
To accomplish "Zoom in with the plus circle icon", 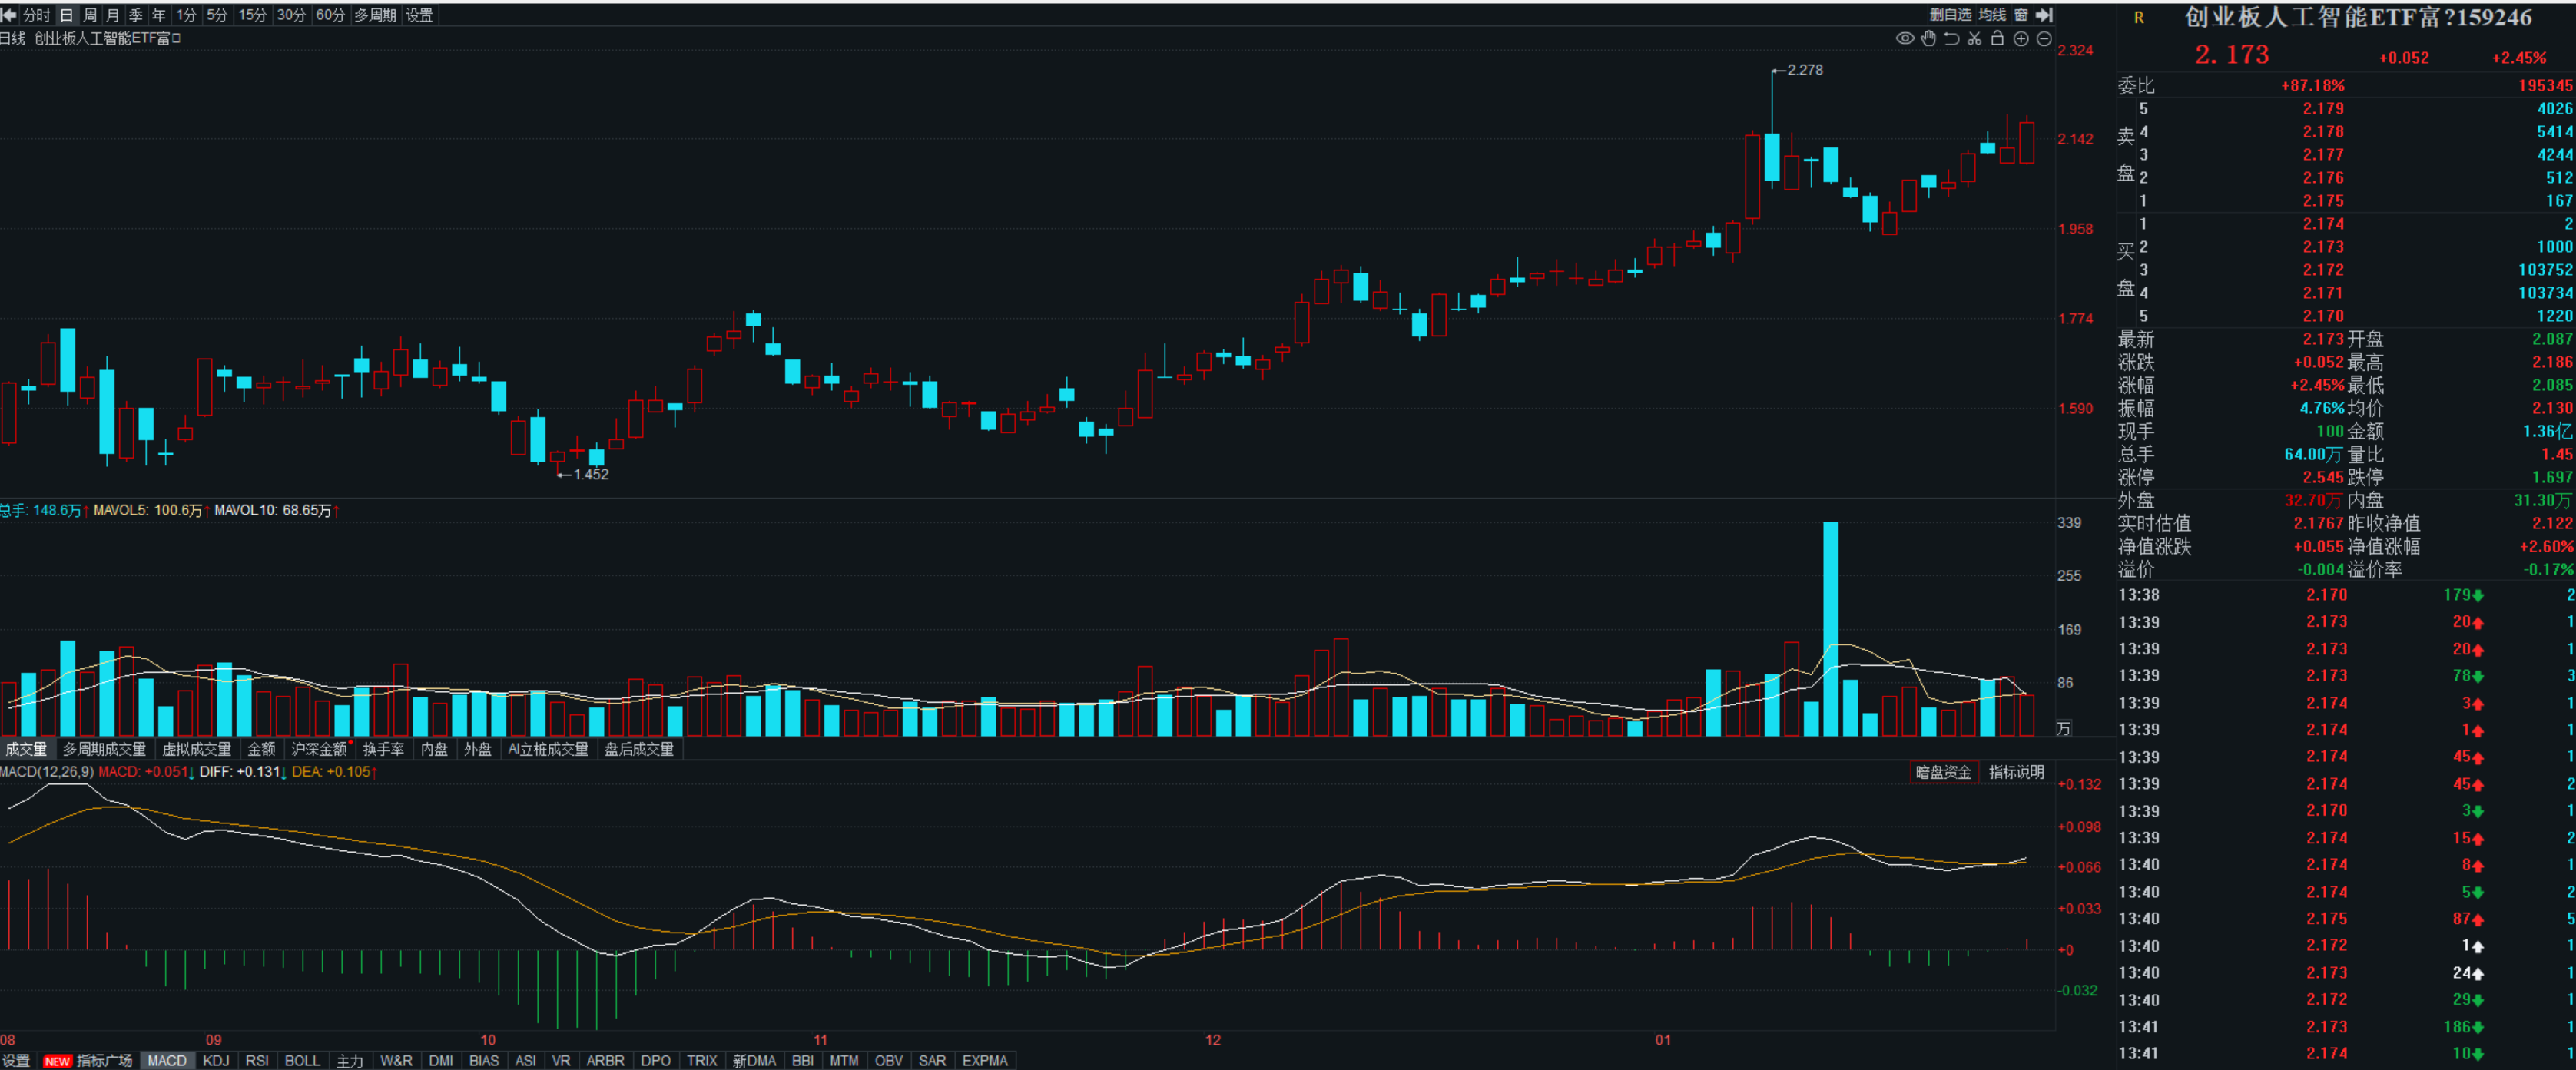I will (2021, 39).
